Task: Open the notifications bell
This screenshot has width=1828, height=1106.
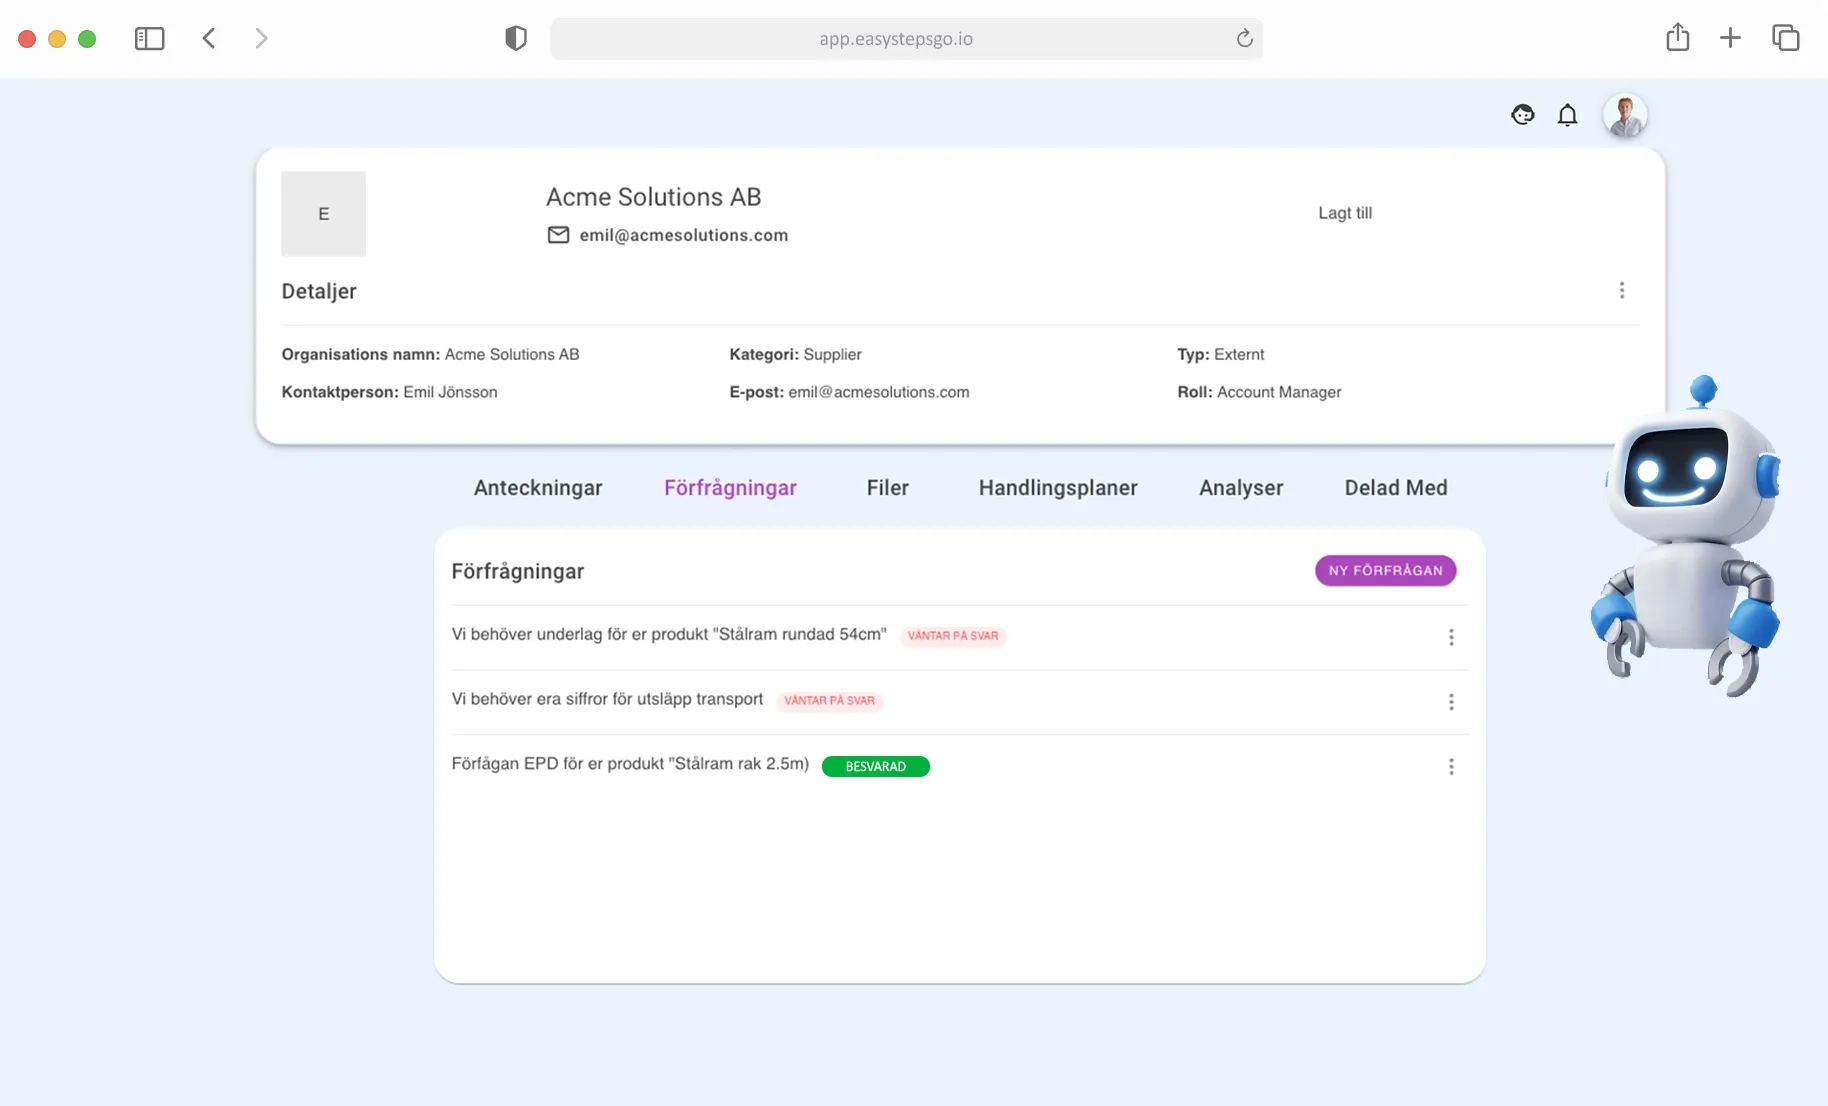Action: click(x=1567, y=115)
